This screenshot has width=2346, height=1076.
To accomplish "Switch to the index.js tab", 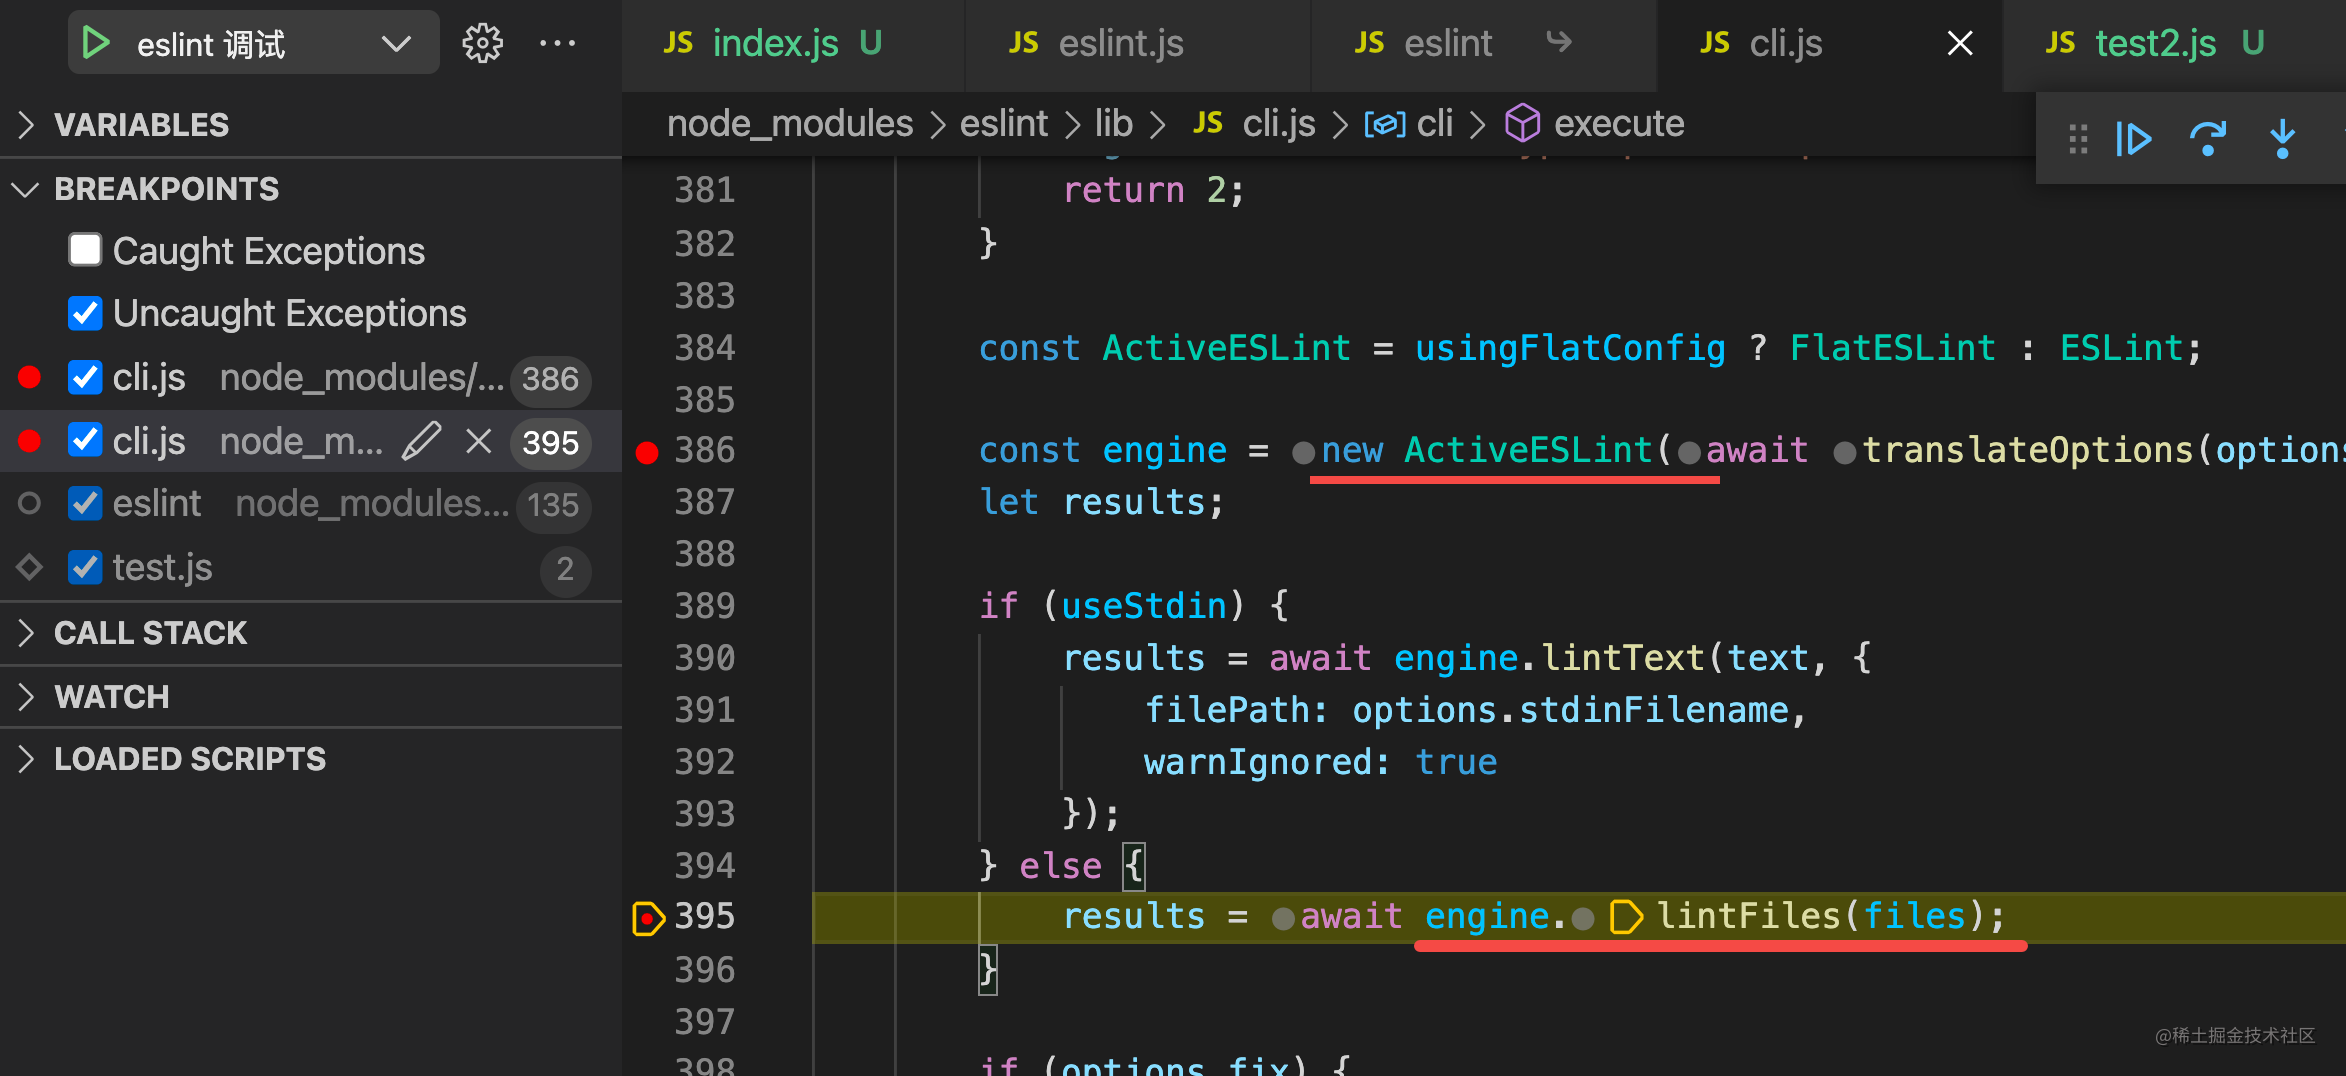I will [x=775, y=43].
